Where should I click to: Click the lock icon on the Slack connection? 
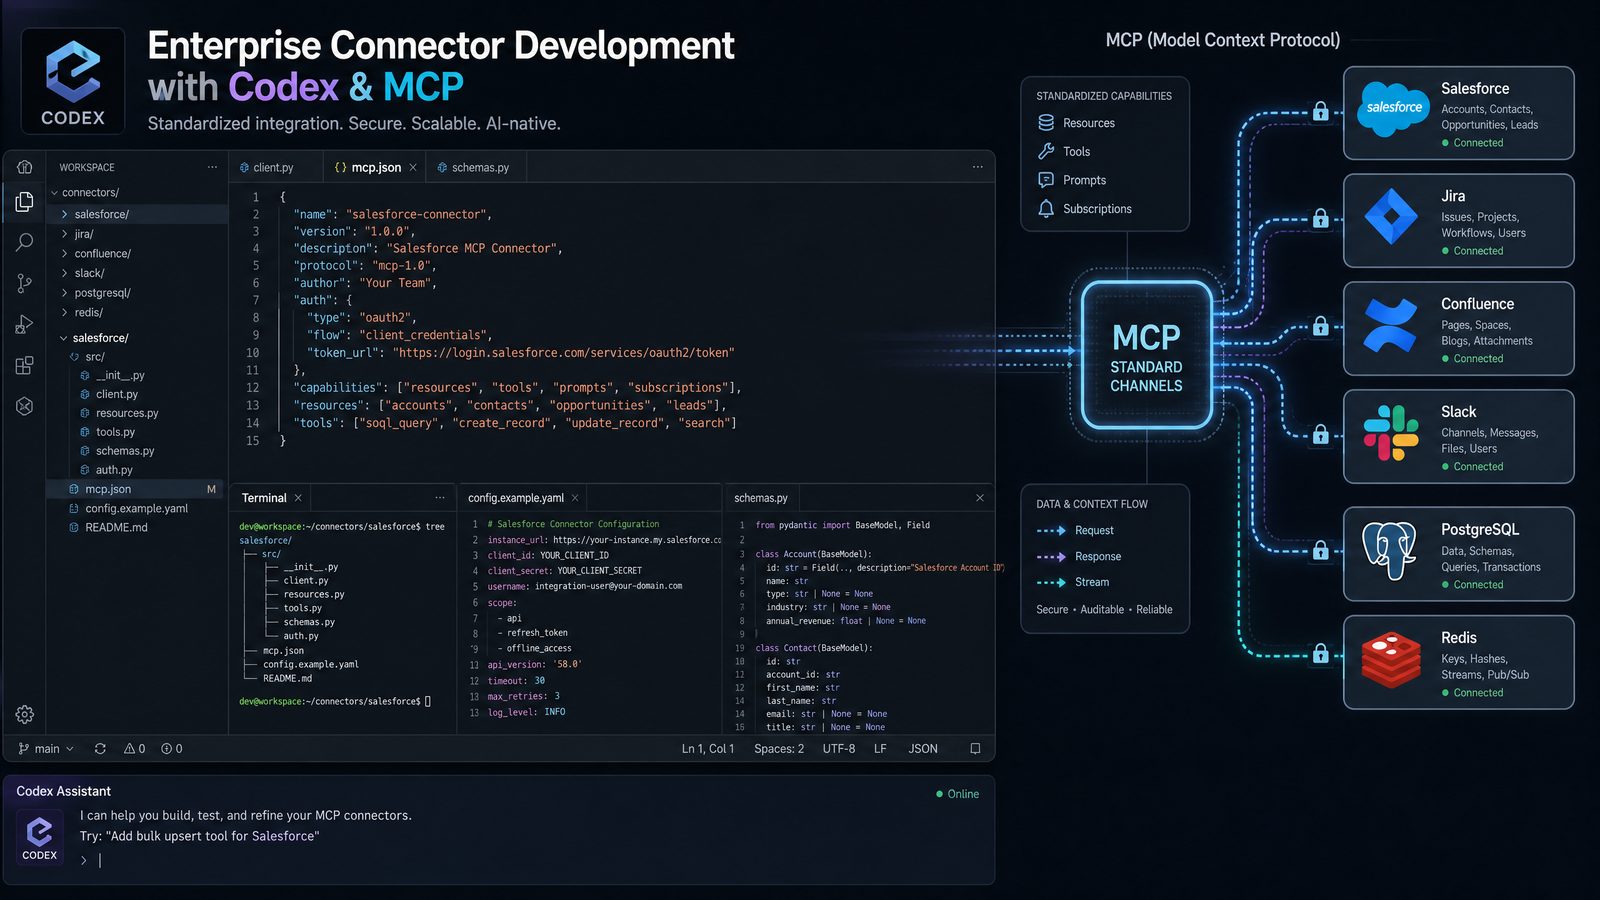point(1321,435)
